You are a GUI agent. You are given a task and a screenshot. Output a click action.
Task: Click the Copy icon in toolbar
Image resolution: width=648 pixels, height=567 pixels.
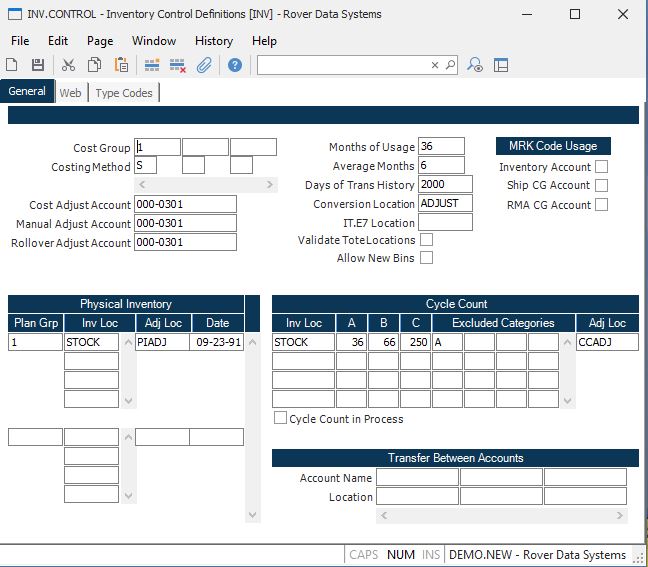pyautogui.click(x=94, y=65)
